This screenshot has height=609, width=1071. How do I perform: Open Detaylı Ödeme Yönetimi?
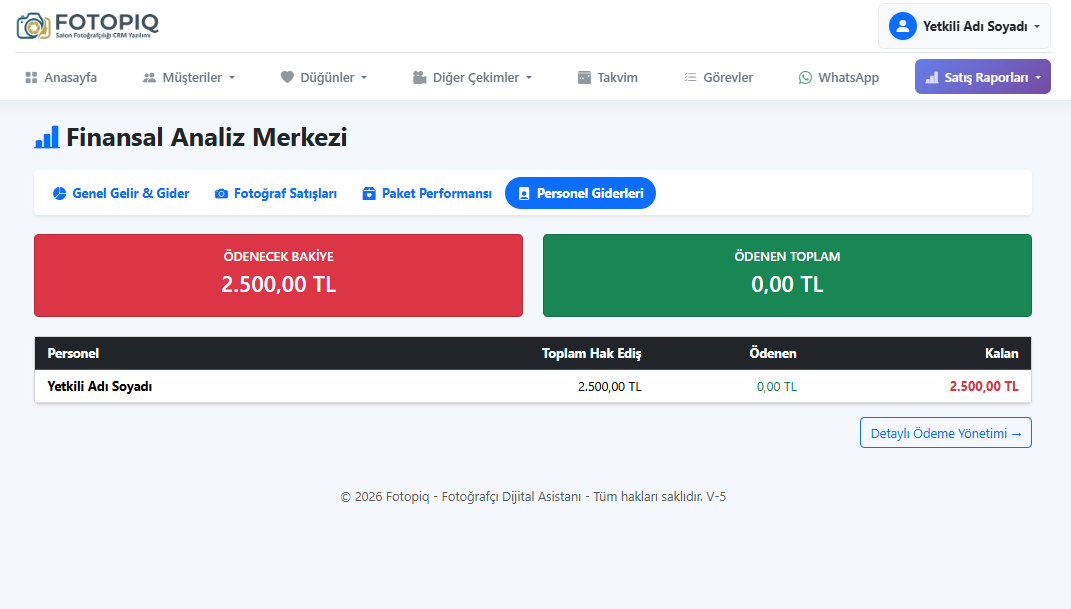click(x=945, y=433)
